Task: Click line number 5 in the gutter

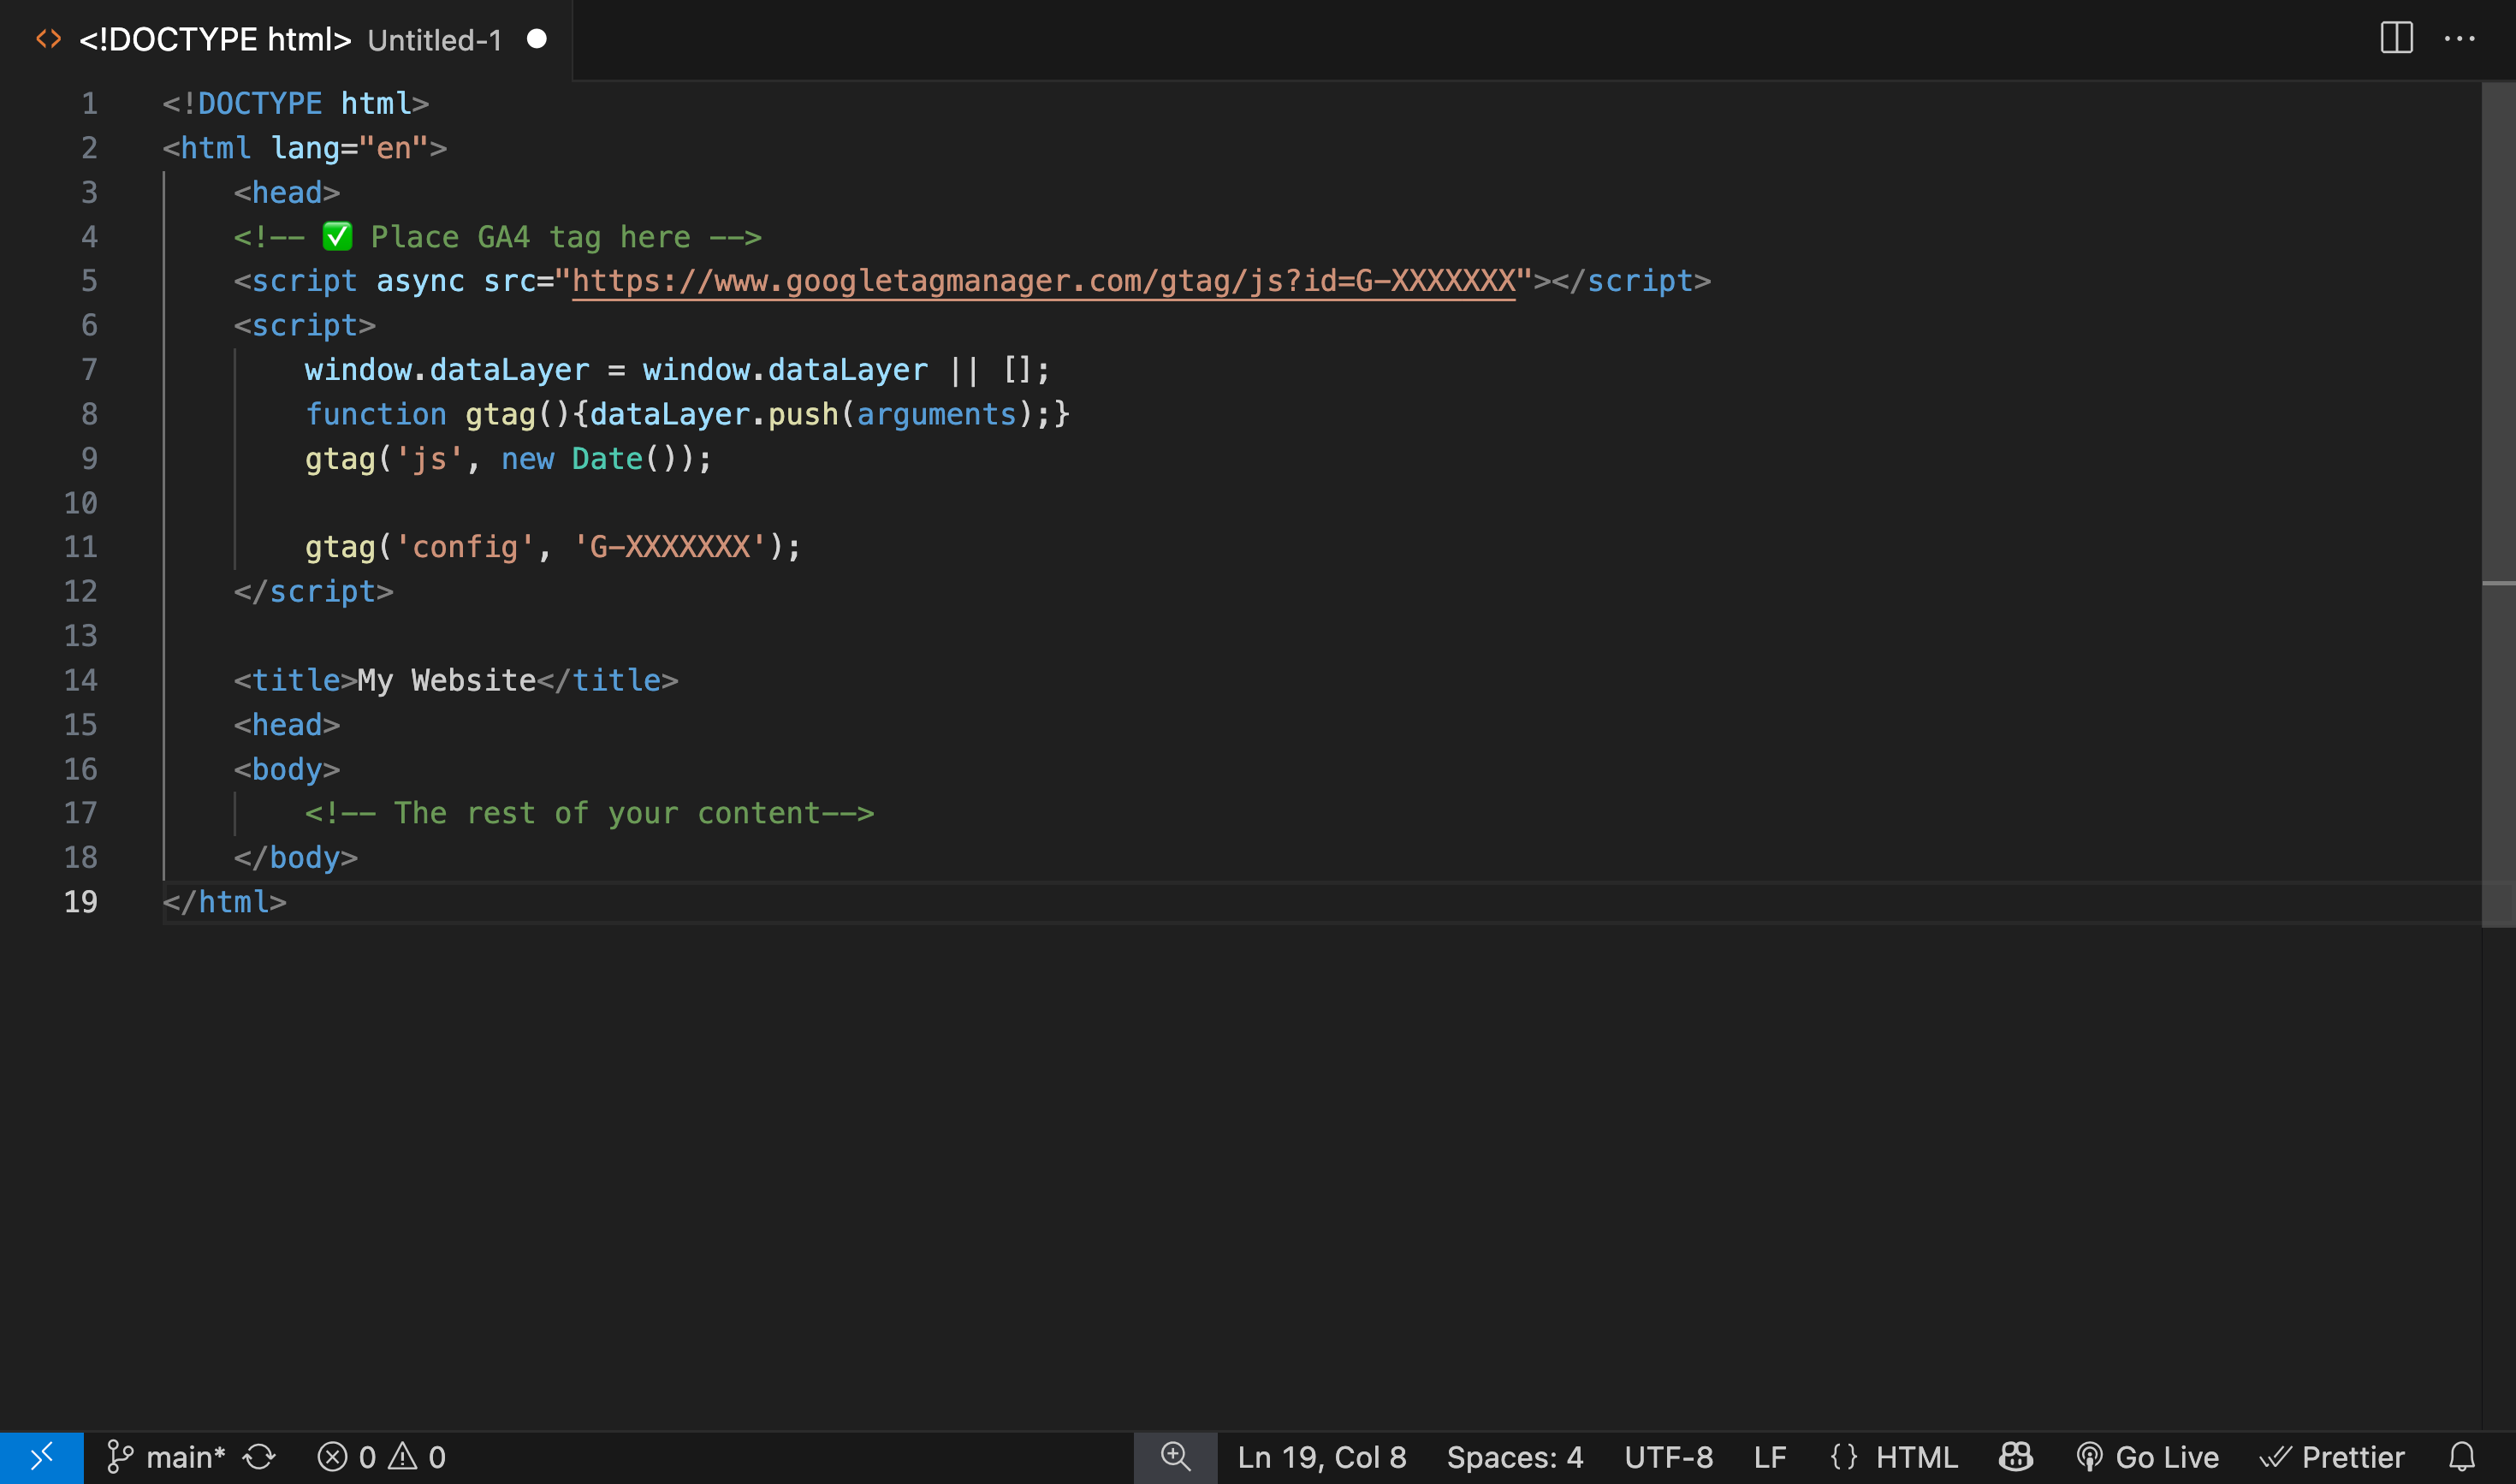Action: pos(89,281)
